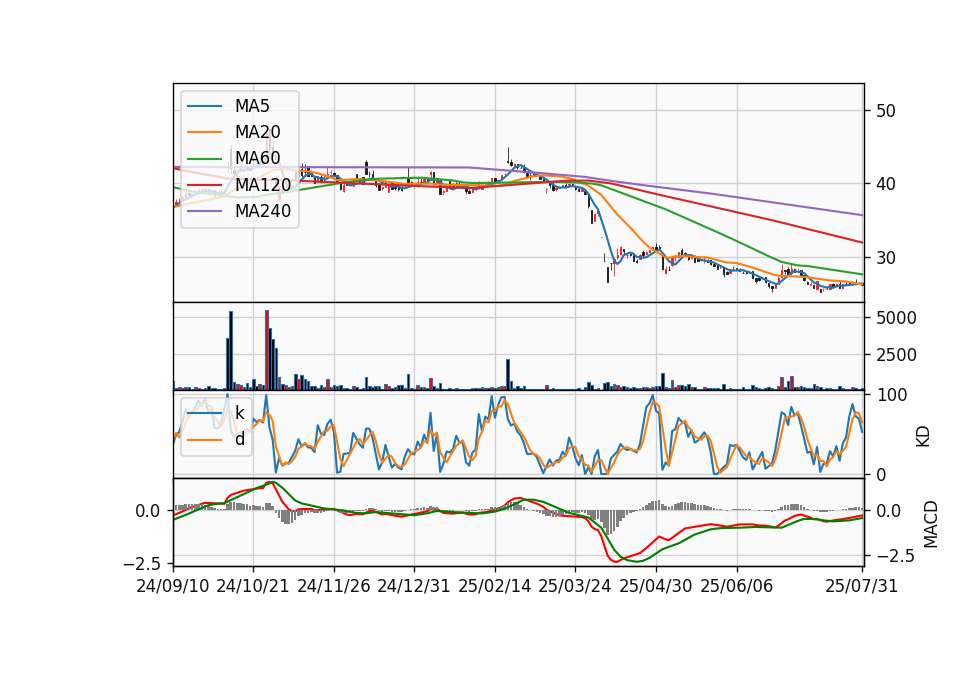Click the 24/12/31 date axis label
This screenshot has height=690, width=960.
point(414,586)
